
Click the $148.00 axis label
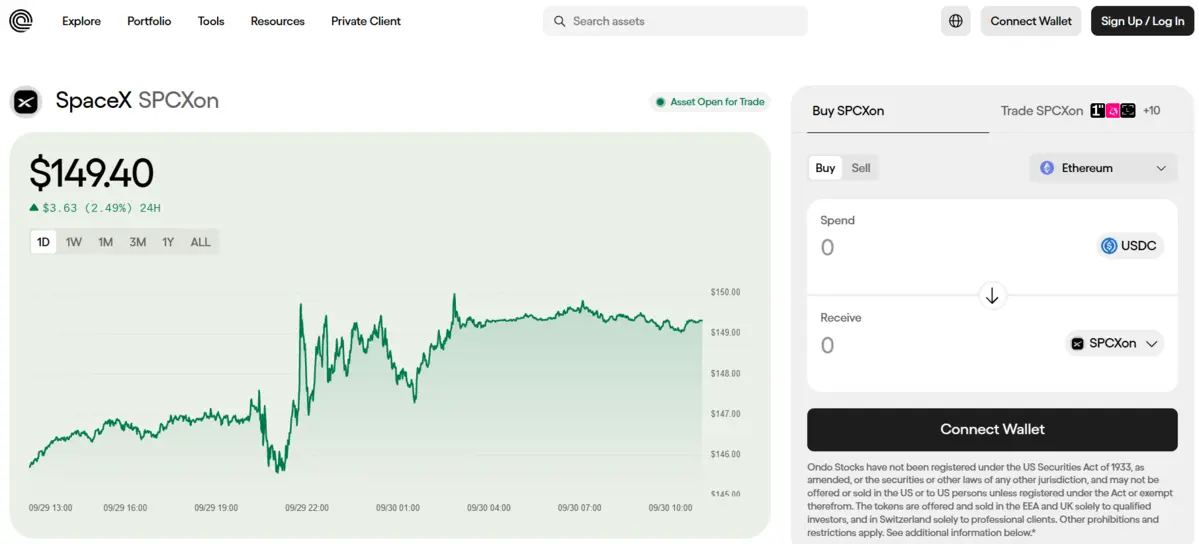point(725,373)
